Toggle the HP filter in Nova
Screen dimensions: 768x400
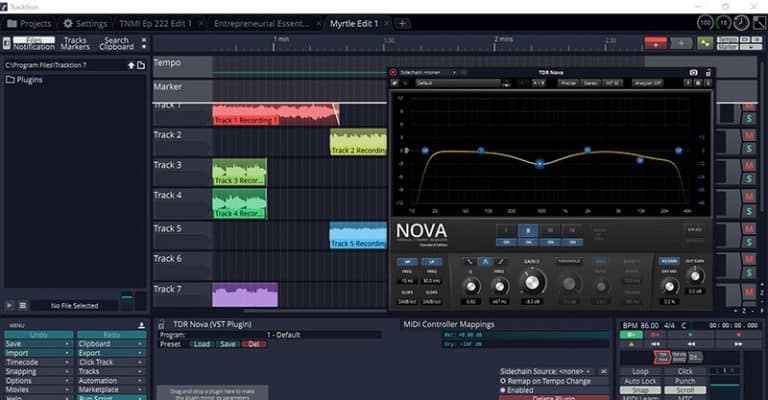407,262
